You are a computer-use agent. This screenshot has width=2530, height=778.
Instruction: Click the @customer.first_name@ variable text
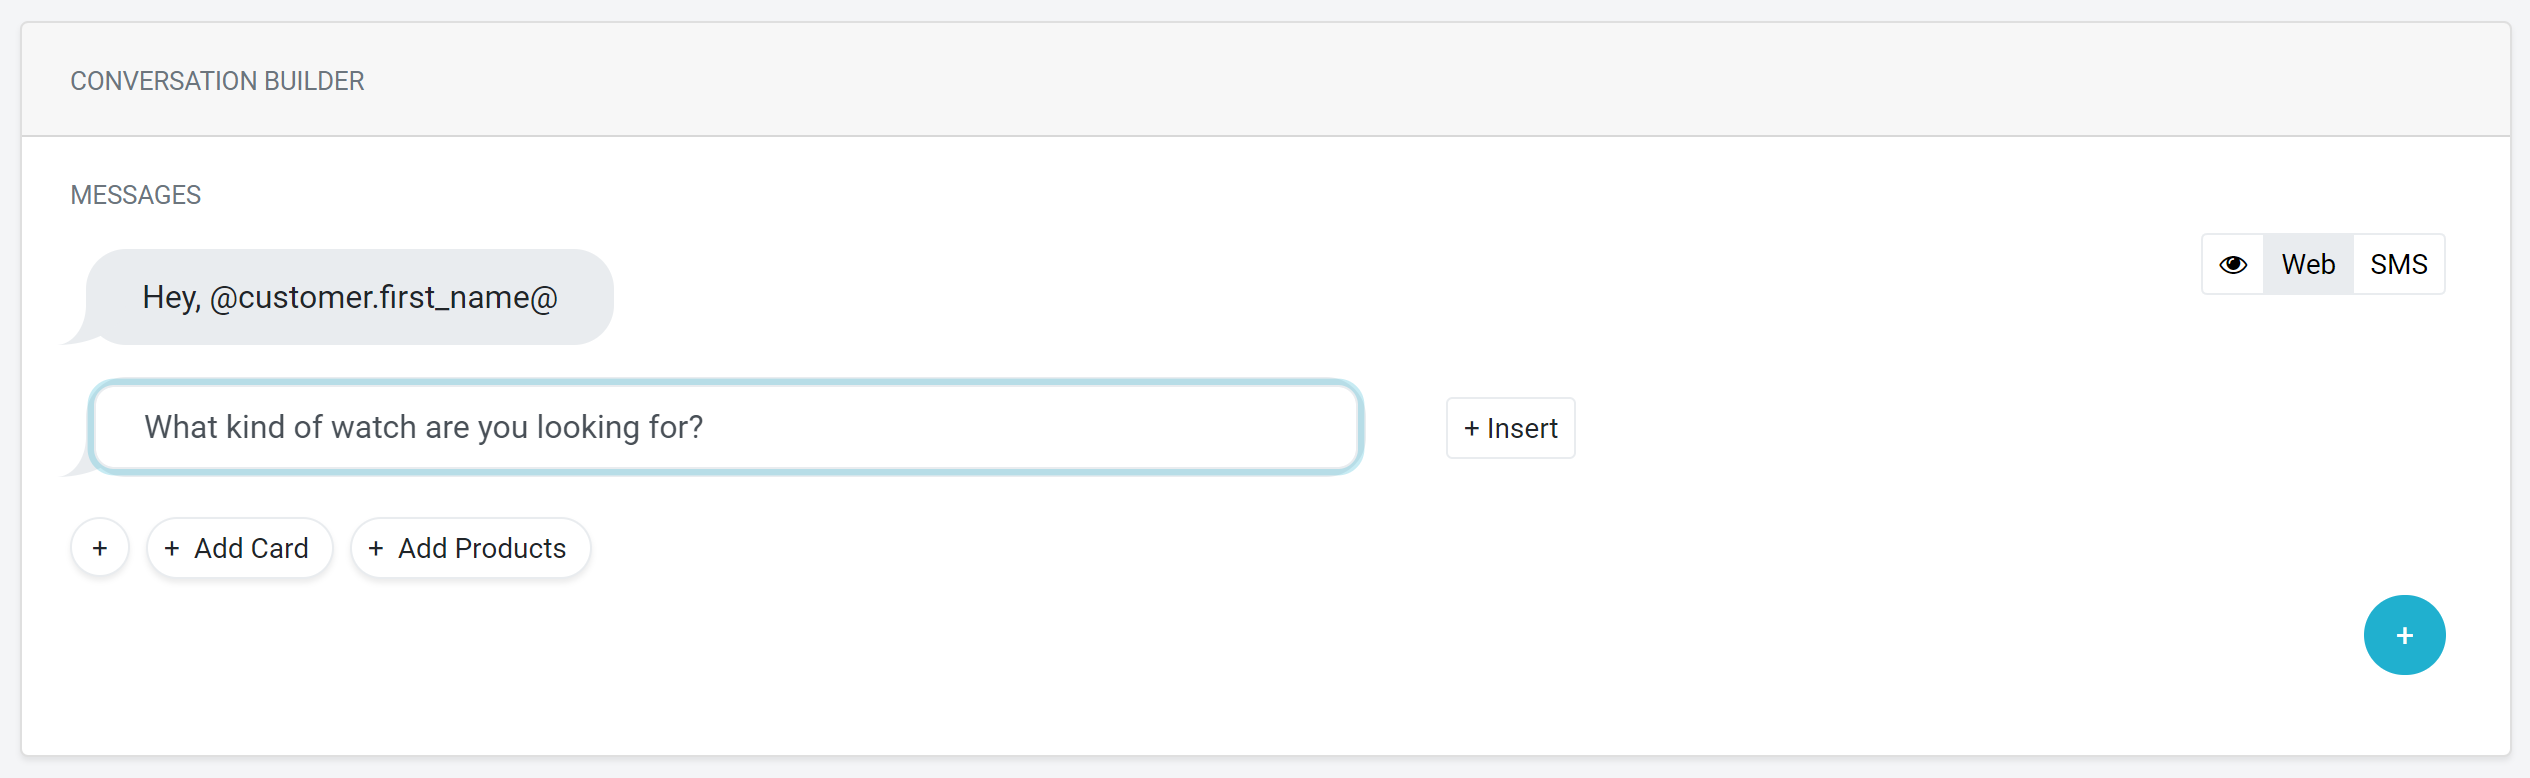coord(384,298)
